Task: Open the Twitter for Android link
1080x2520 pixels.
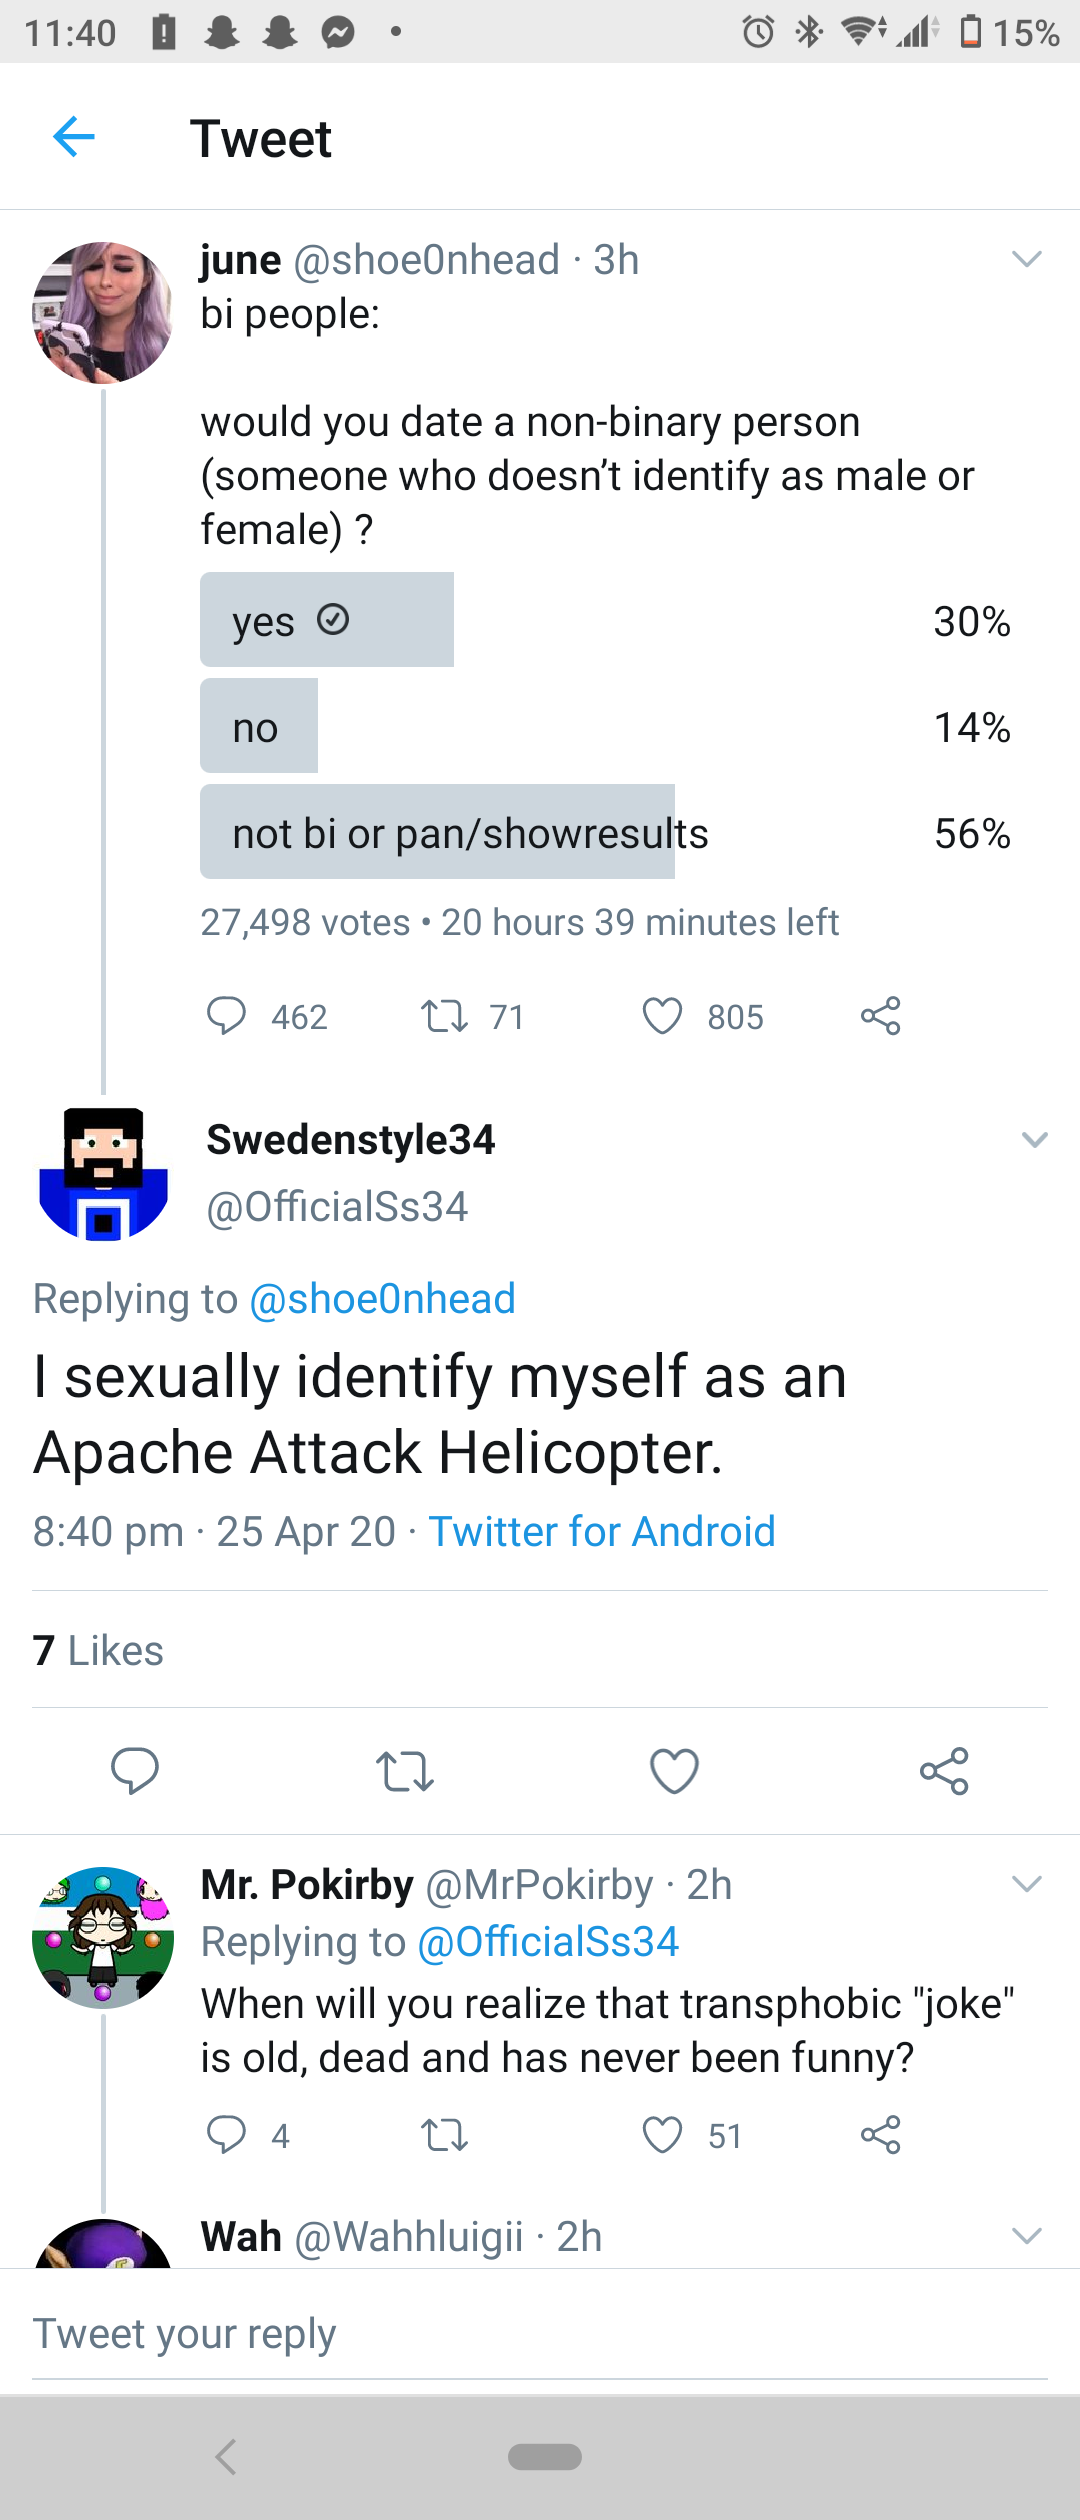Action: point(602,1531)
